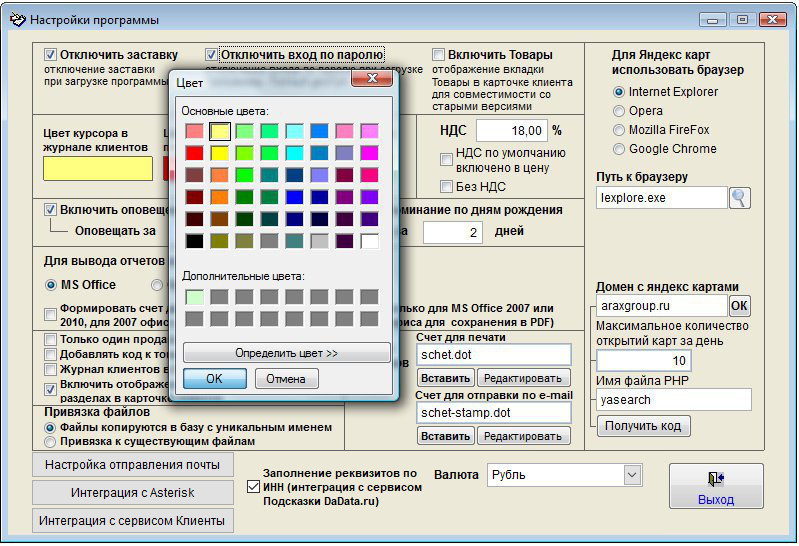Image resolution: width=799 pixels, height=546 pixels.
Task: Choose the light green custom color swatch
Action: tap(194, 297)
